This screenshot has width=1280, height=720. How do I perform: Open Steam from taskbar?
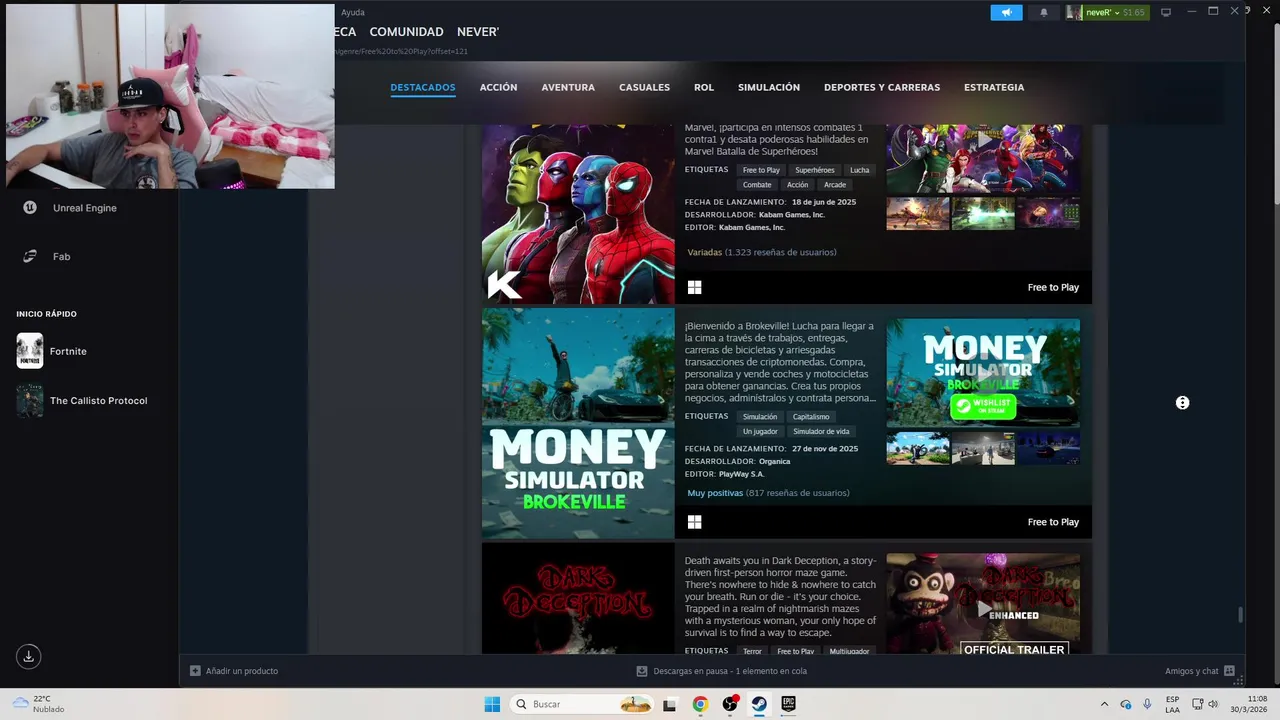[x=759, y=704]
